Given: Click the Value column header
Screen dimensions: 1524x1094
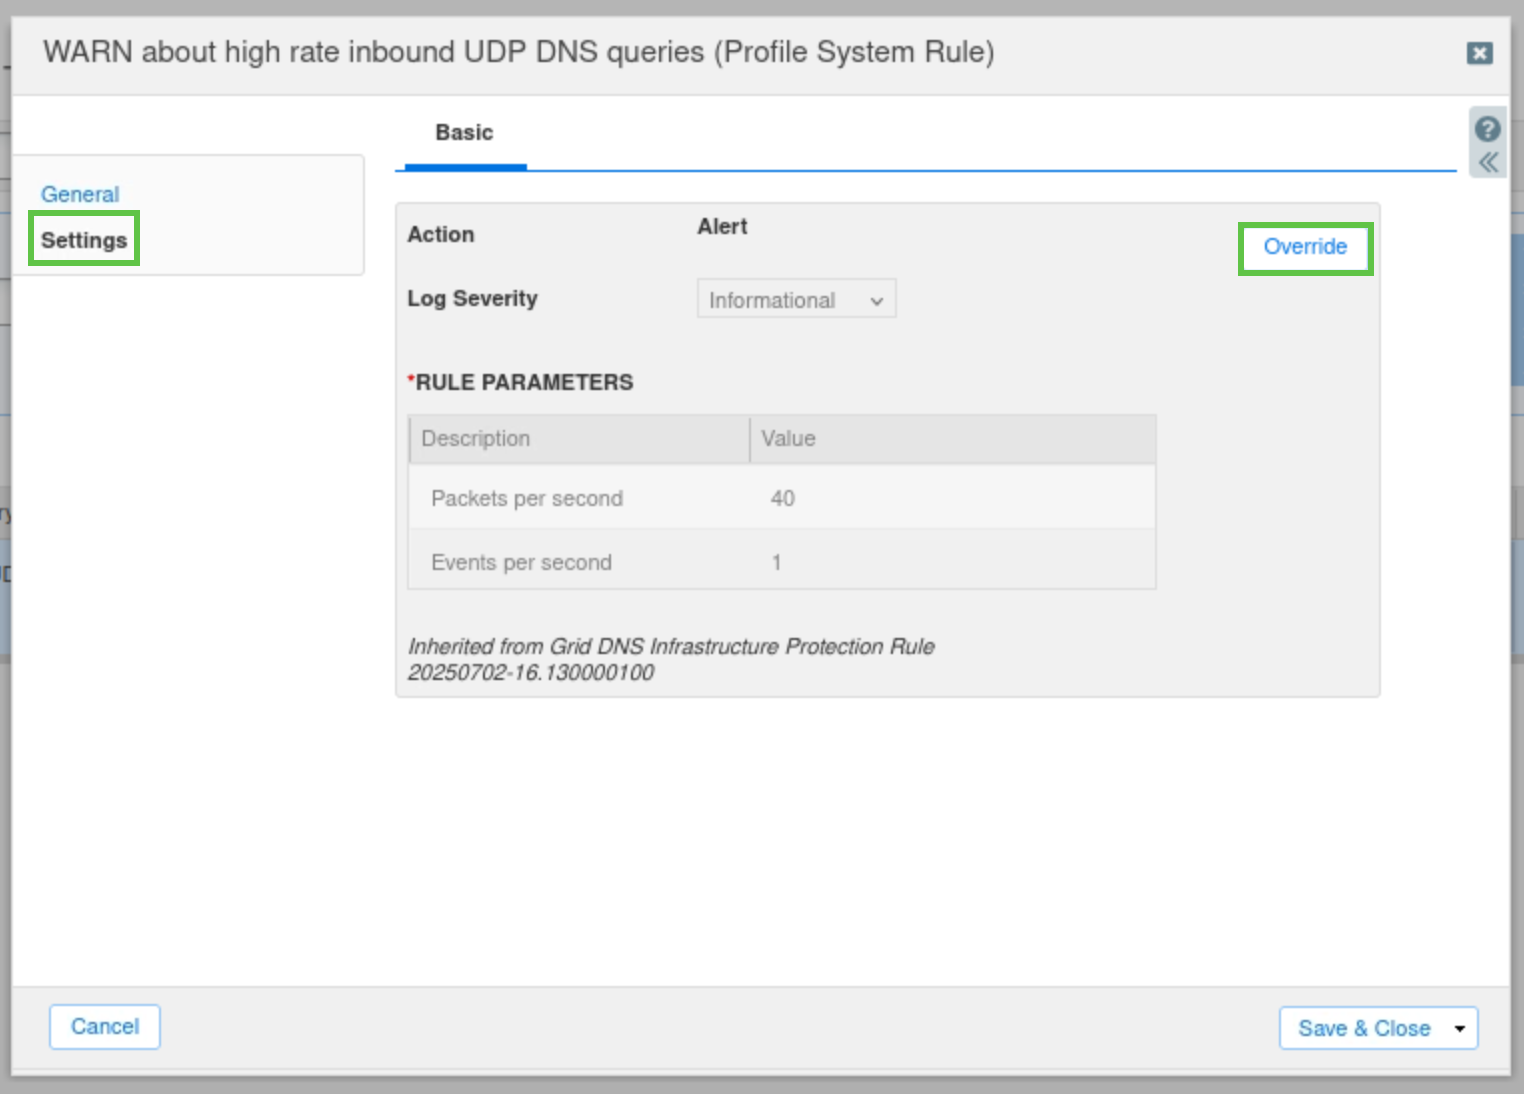Looking at the screenshot, I should click(788, 439).
